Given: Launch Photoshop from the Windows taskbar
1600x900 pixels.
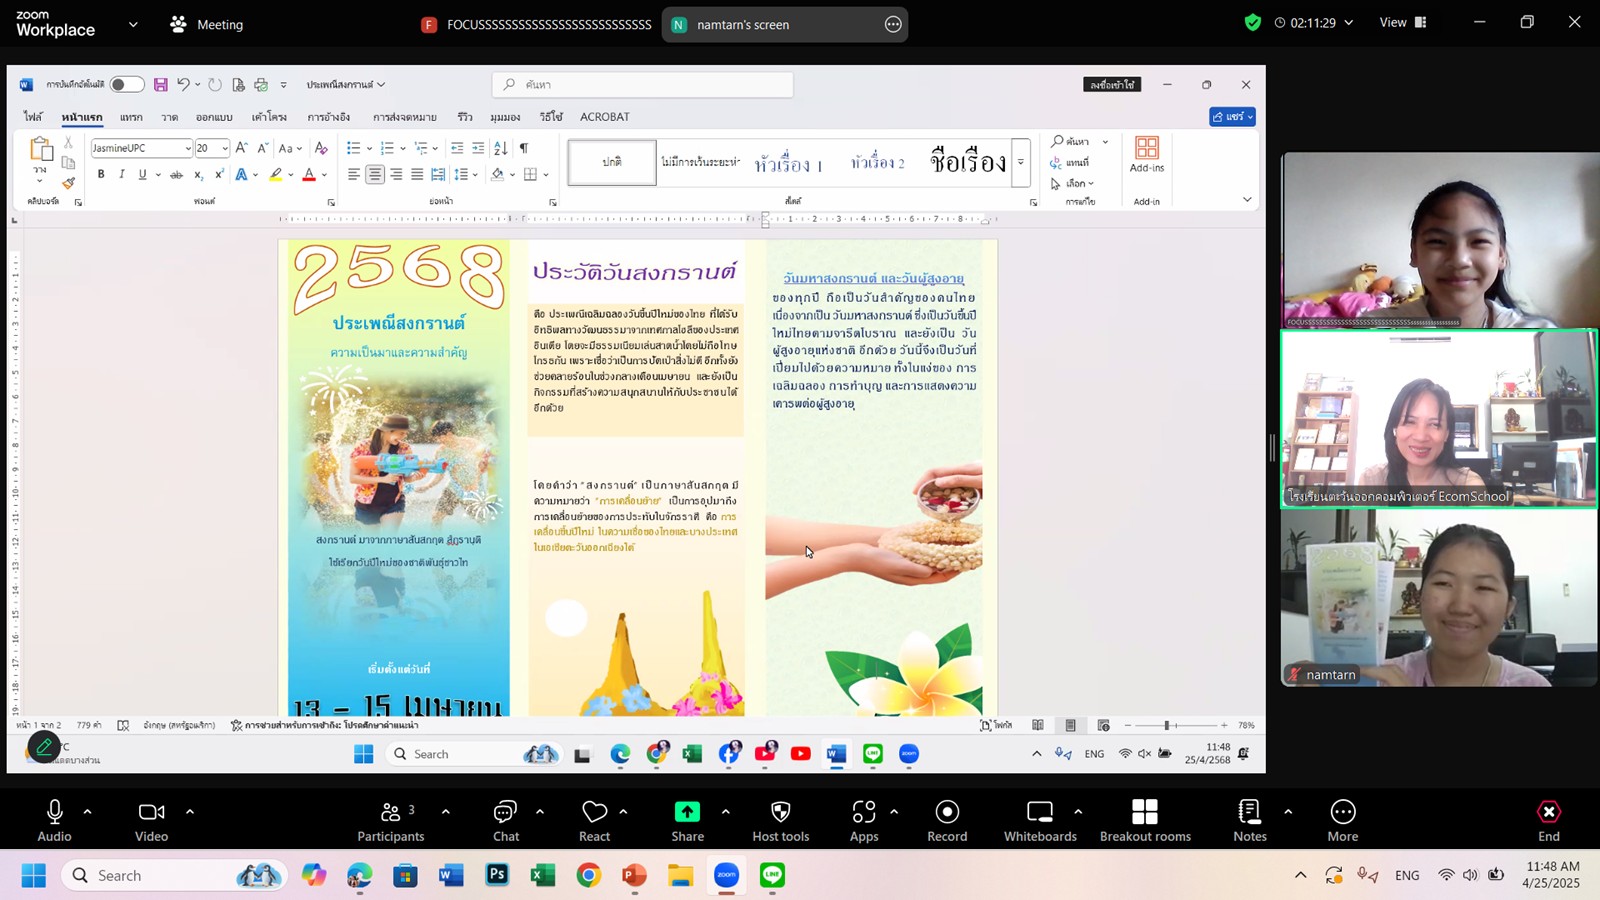Looking at the screenshot, I should (497, 876).
